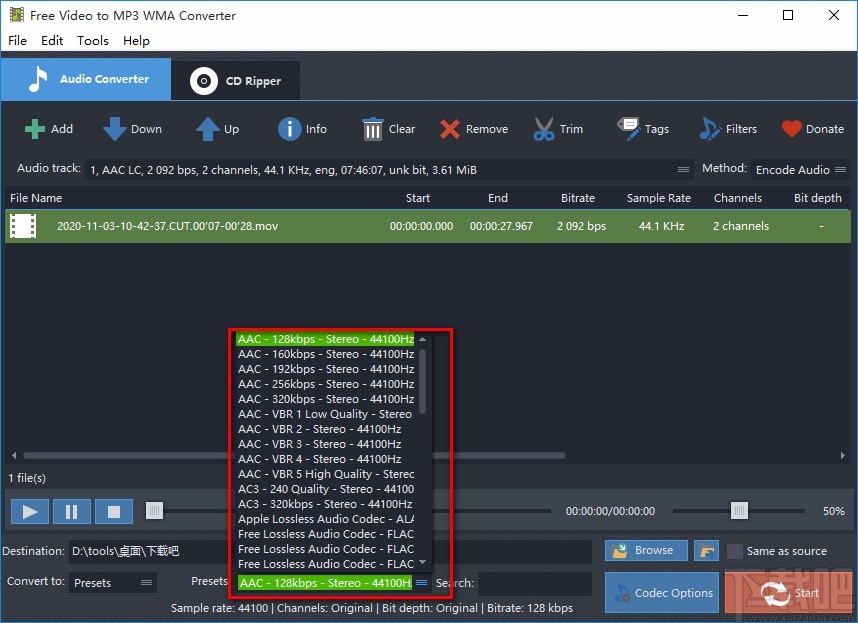Open Codec Options

[x=662, y=592]
